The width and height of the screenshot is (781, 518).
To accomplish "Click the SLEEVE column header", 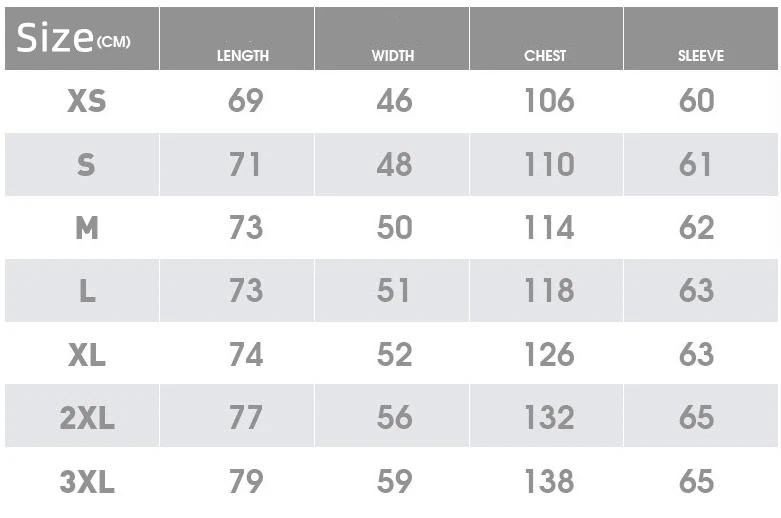I will tap(700, 56).
